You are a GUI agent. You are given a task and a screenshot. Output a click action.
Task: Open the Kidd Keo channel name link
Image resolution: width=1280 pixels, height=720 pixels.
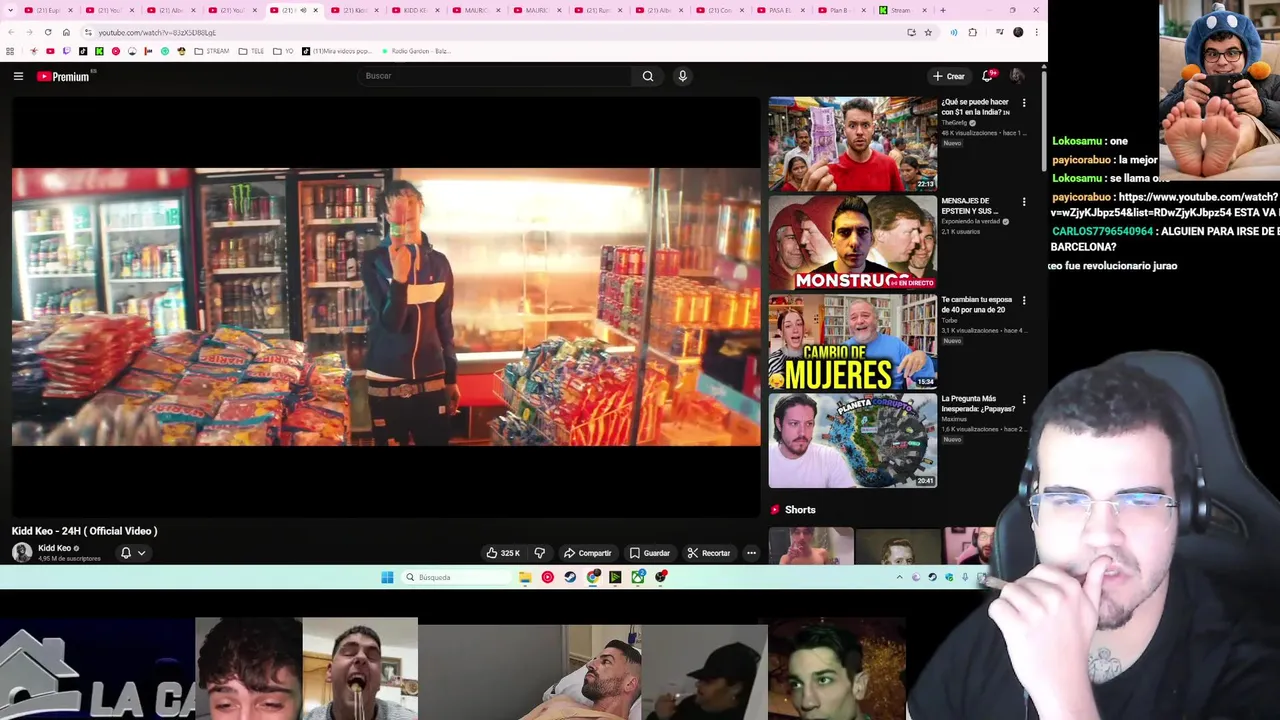click(x=54, y=548)
